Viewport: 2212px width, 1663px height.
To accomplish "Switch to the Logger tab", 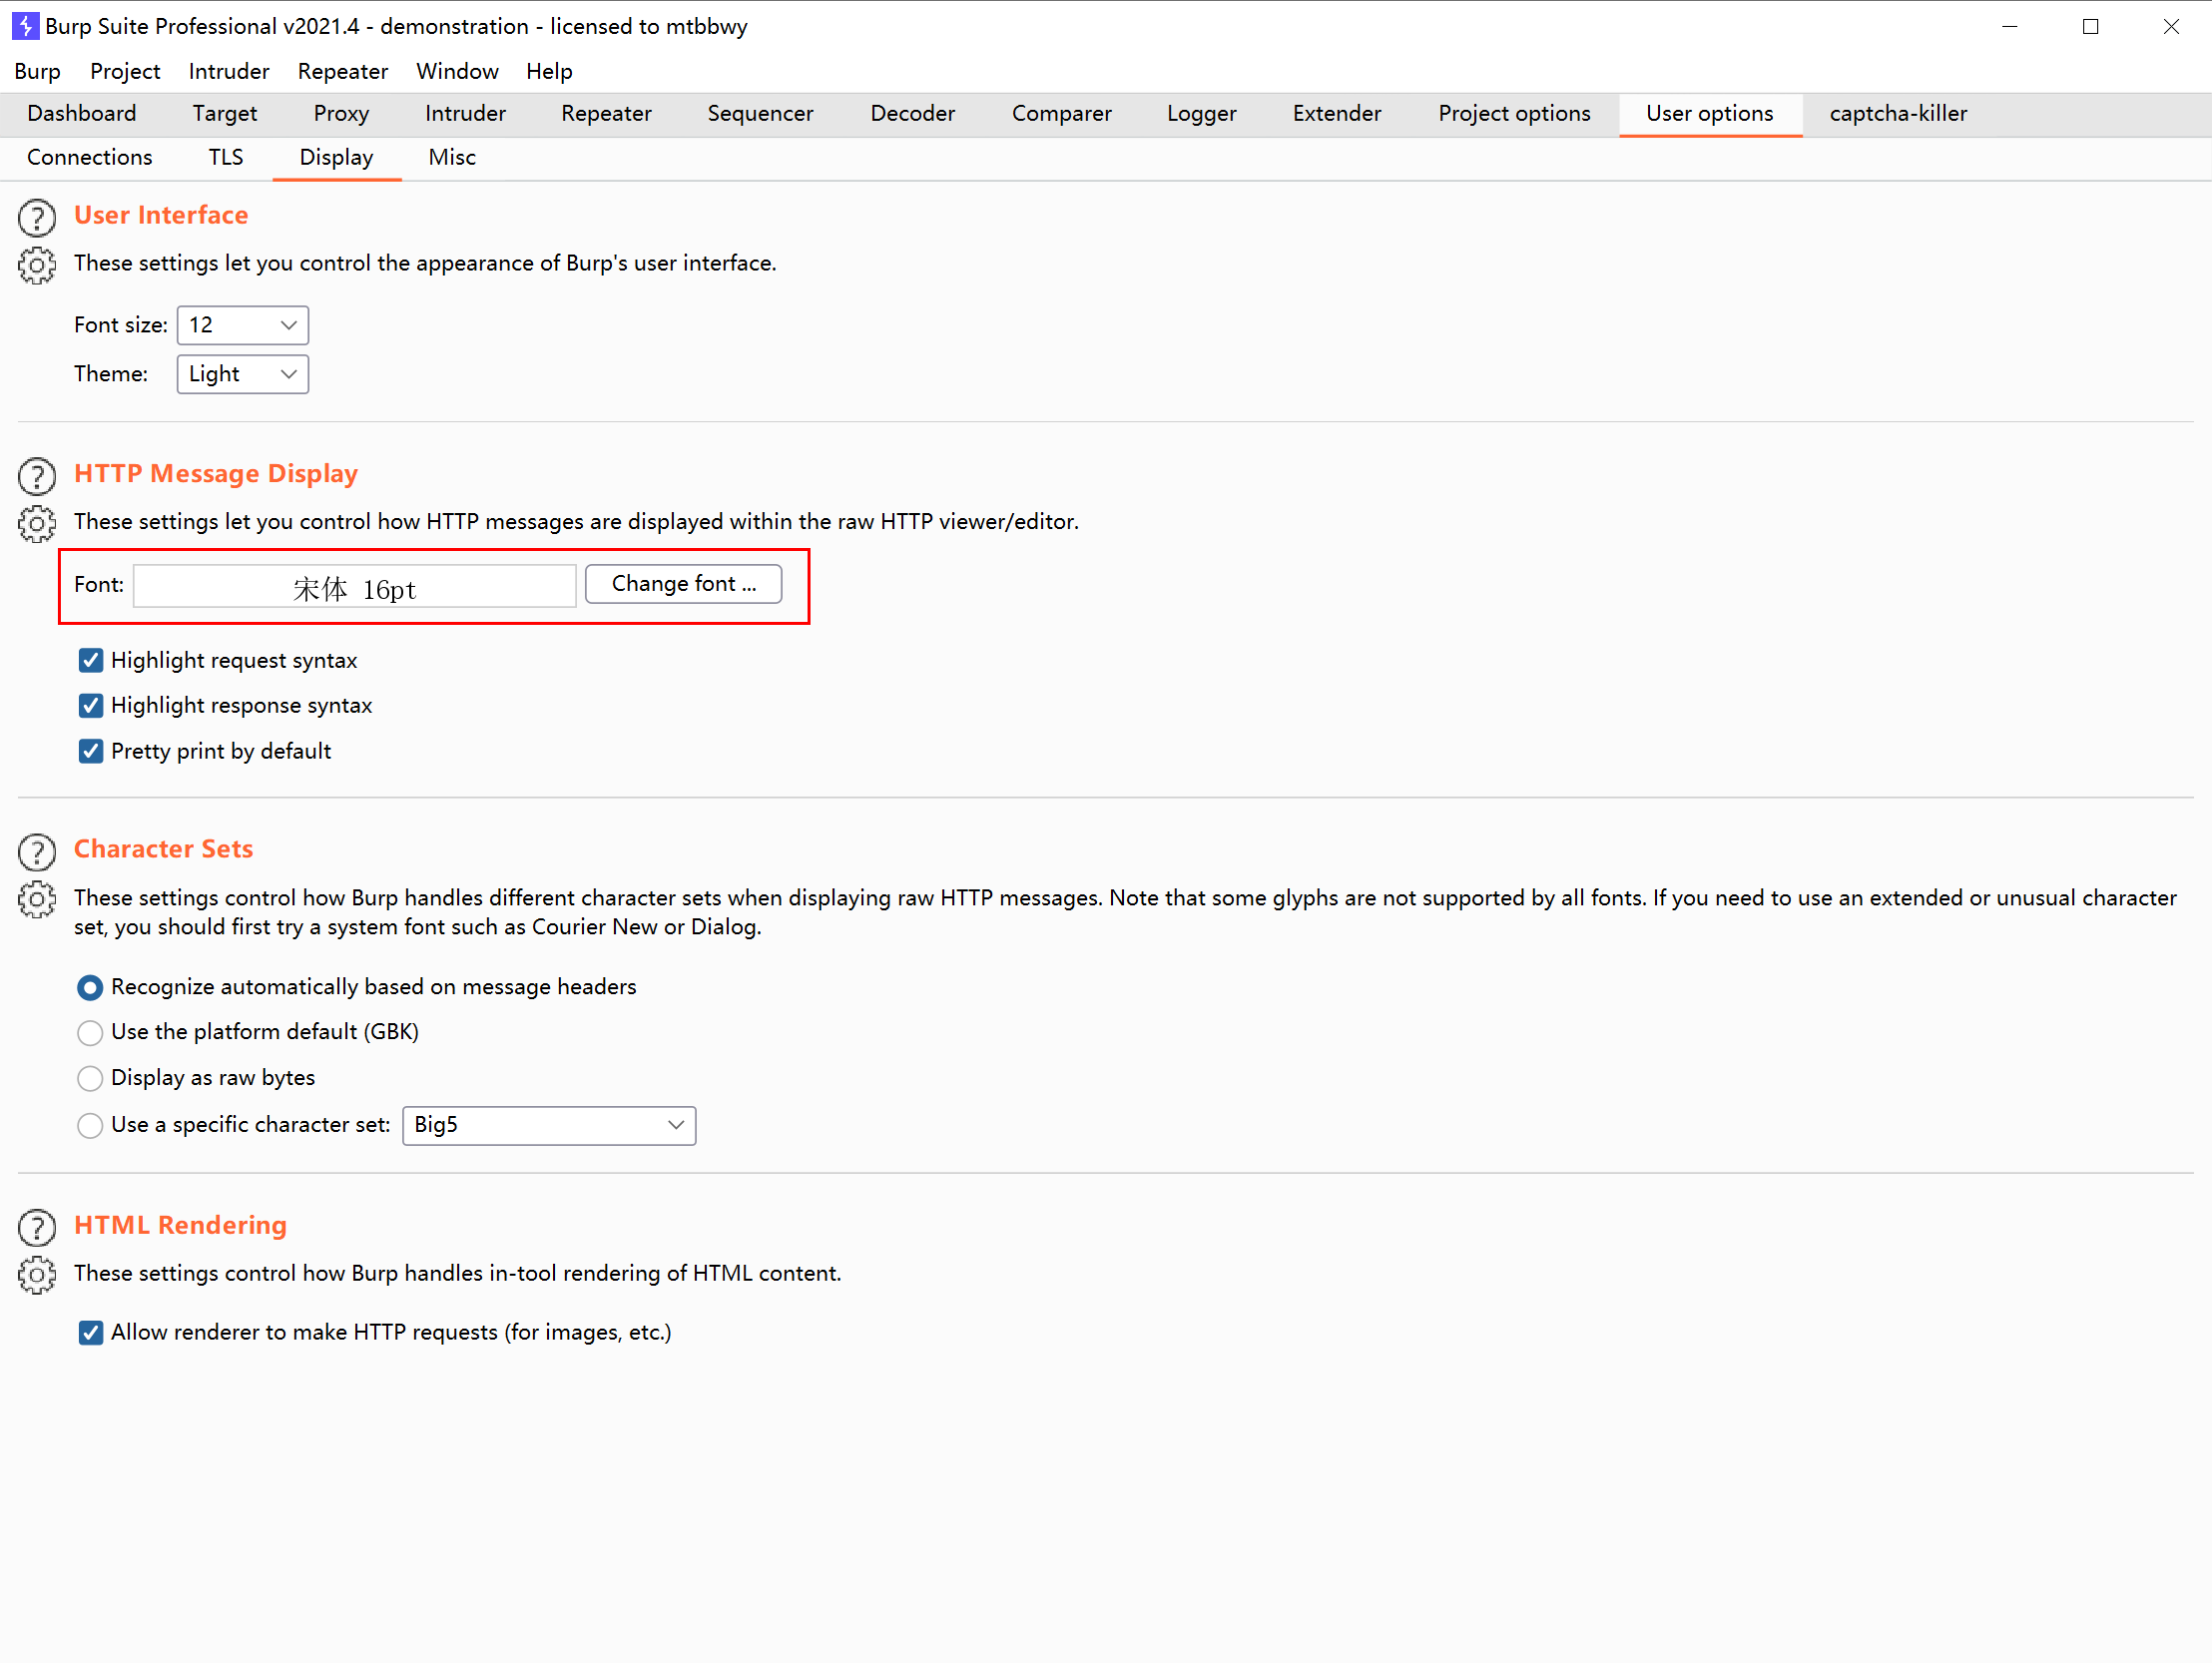I will click(1202, 114).
